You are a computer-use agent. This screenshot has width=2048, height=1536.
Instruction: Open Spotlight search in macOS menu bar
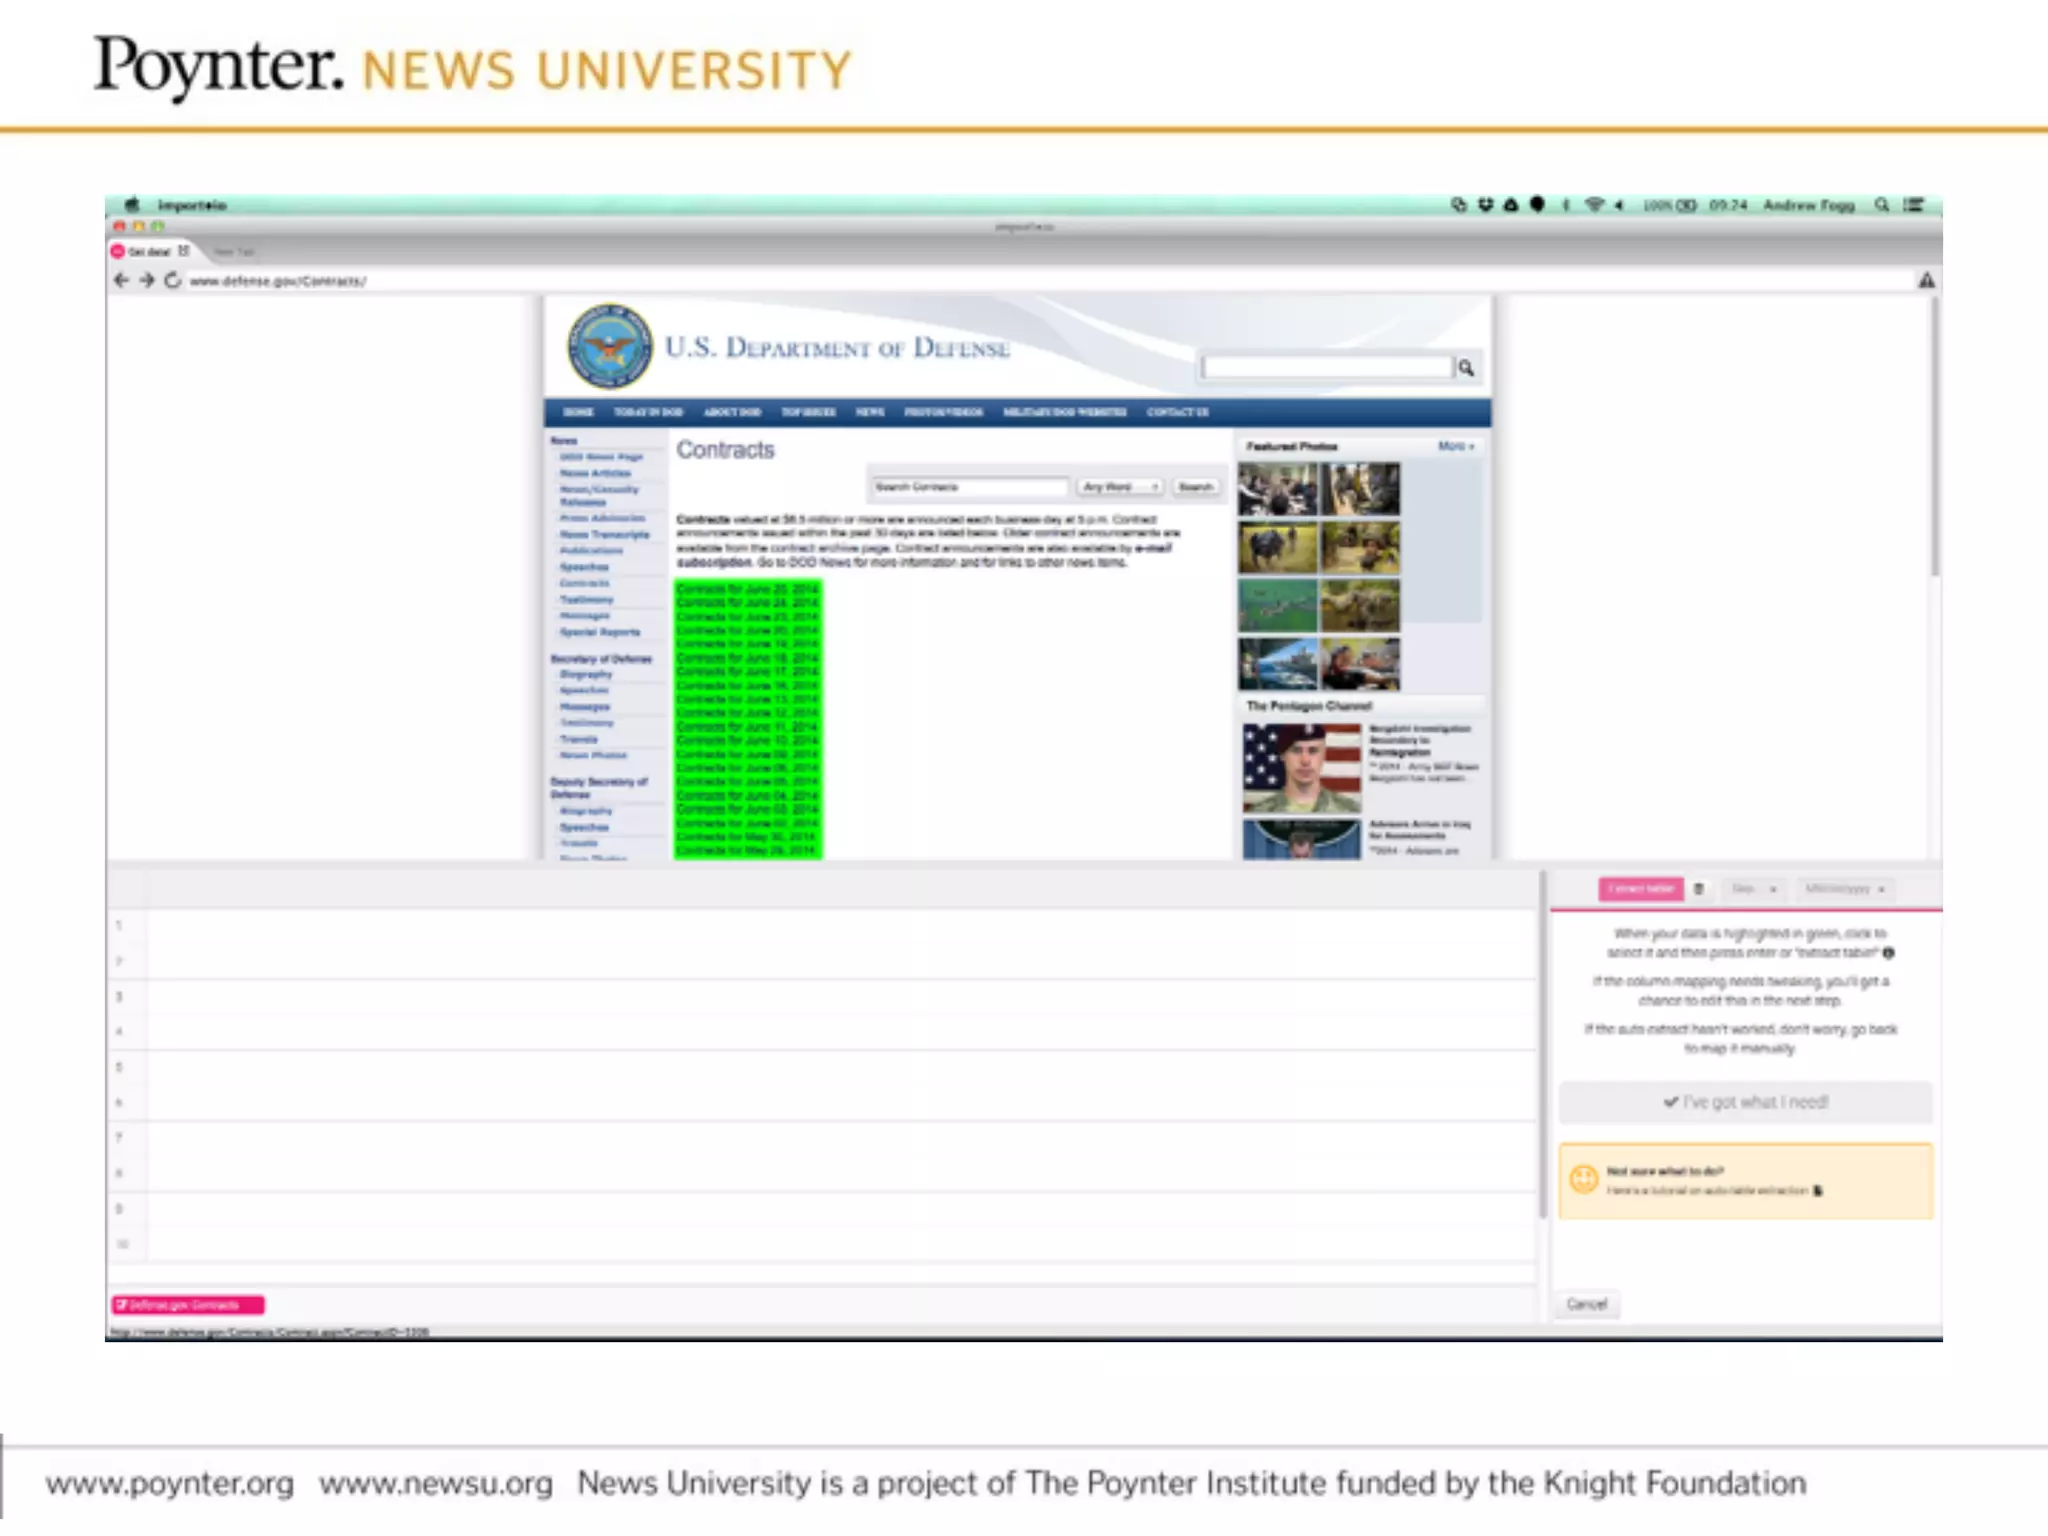point(1882,205)
